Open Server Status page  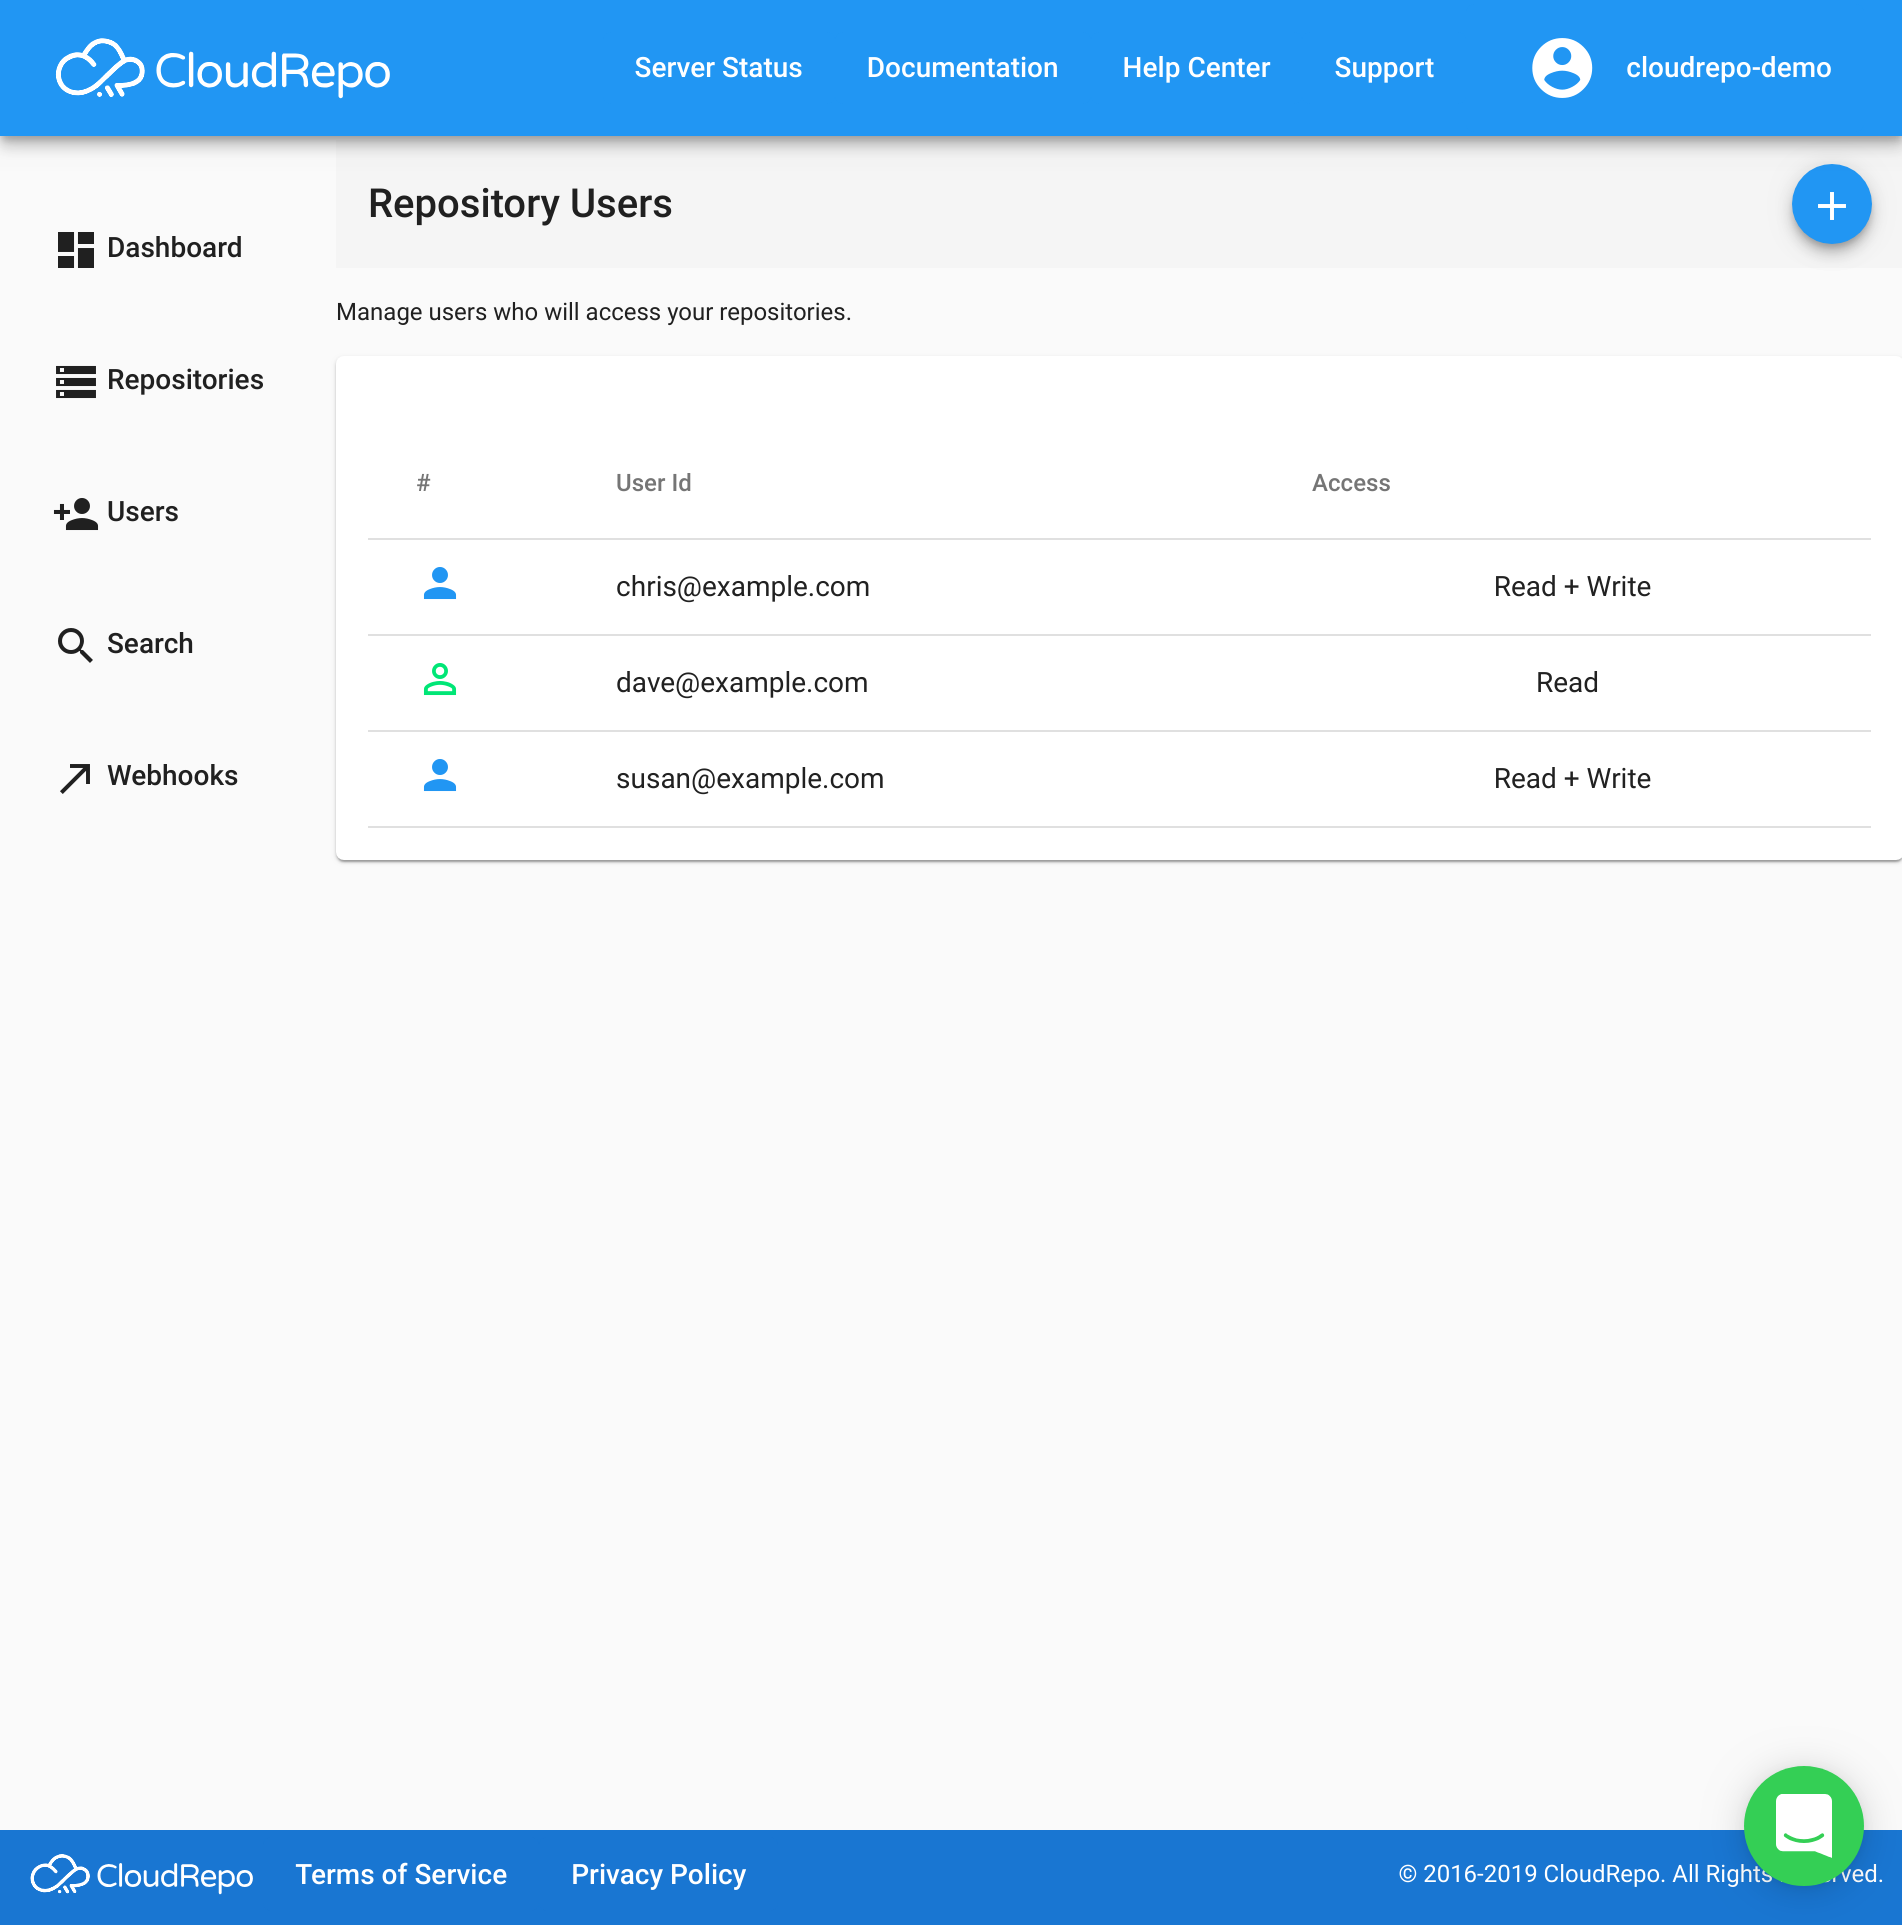pyautogui.click(x=718, y=68)
